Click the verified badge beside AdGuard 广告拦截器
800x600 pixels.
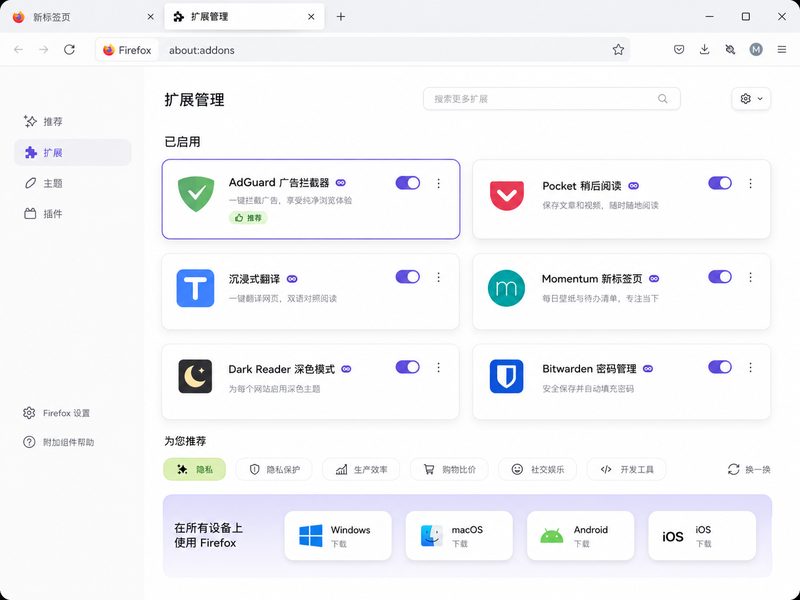[x=341, y=183]
